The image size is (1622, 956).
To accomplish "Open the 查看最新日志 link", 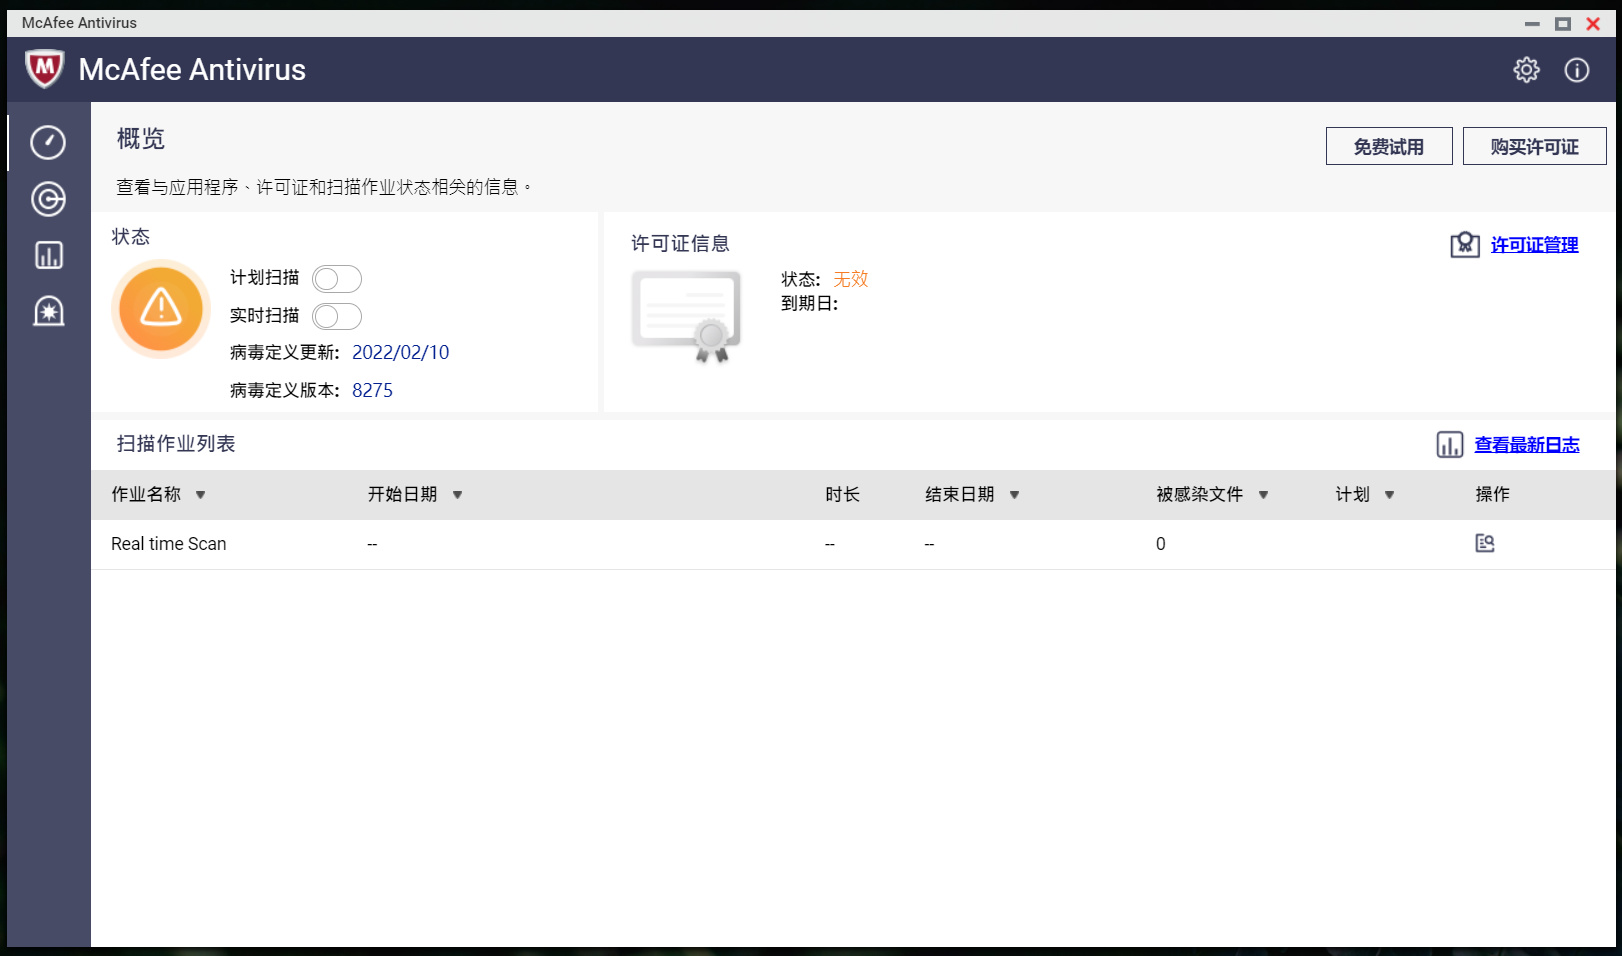I will pos(1527,445).
